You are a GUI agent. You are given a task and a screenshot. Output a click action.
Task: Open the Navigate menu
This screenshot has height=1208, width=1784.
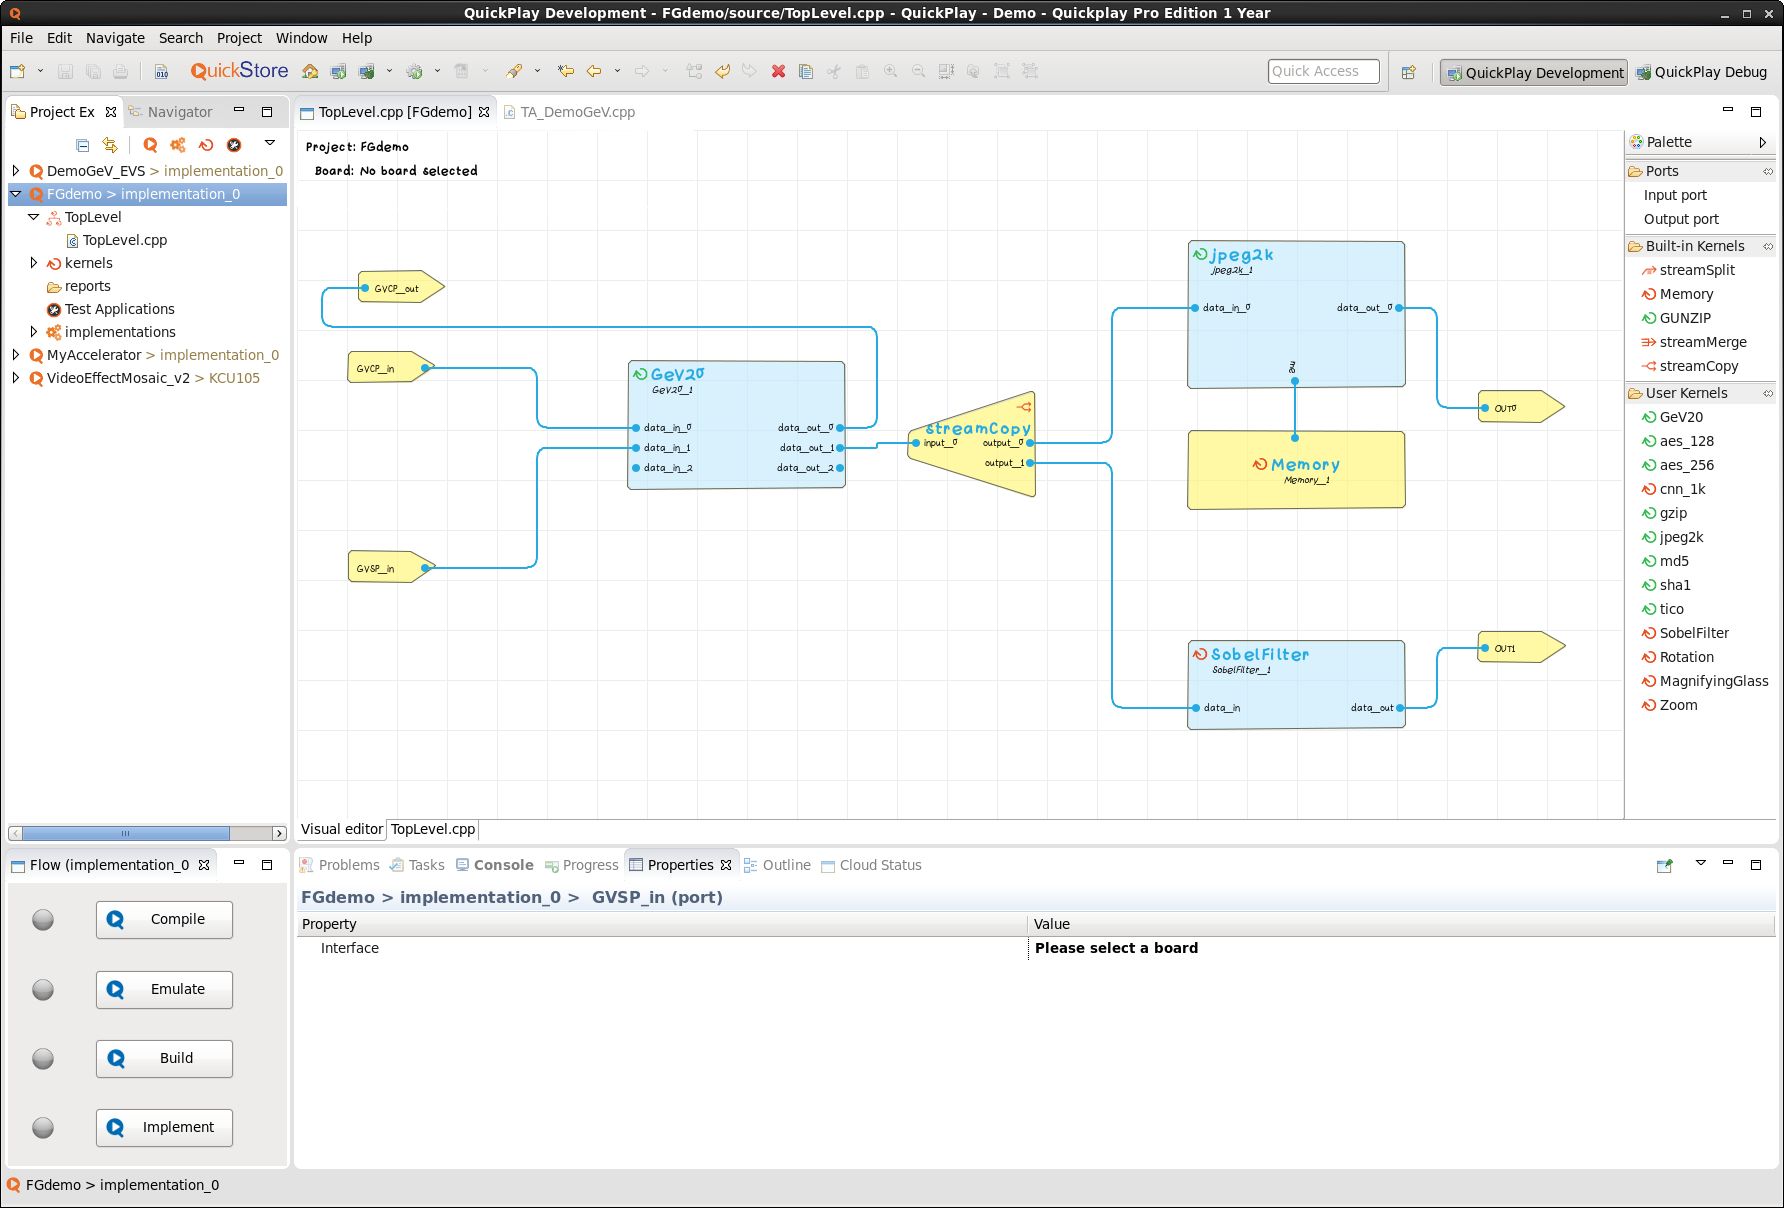pos(115,37)
